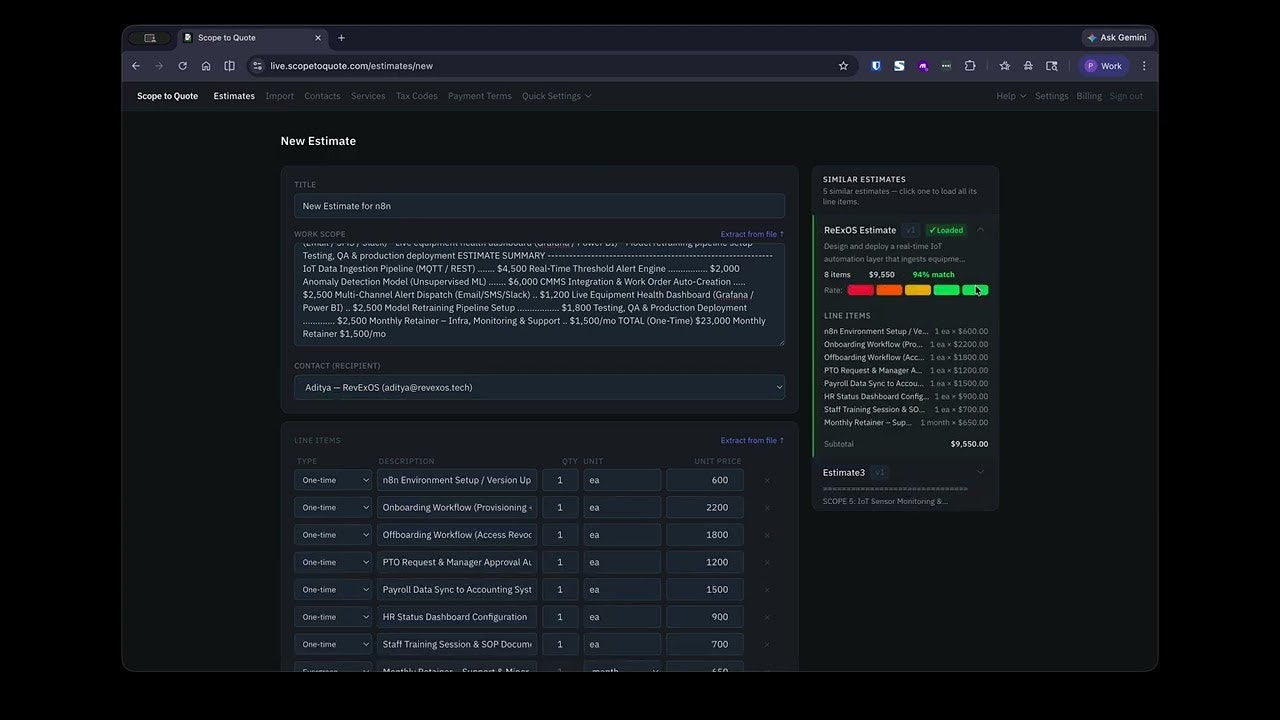Open the Quick Settings menu dropdown

(x=556, y=96)
